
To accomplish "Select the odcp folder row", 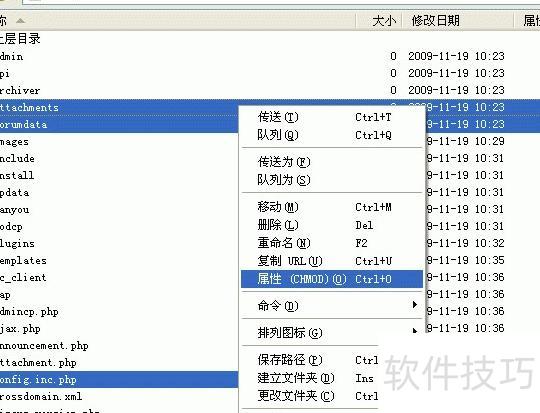I will 119,226.
